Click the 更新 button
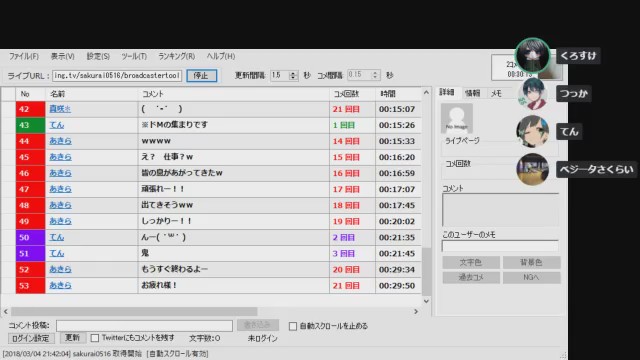This screenshot has width=640, height=360. tap(73, 338)
